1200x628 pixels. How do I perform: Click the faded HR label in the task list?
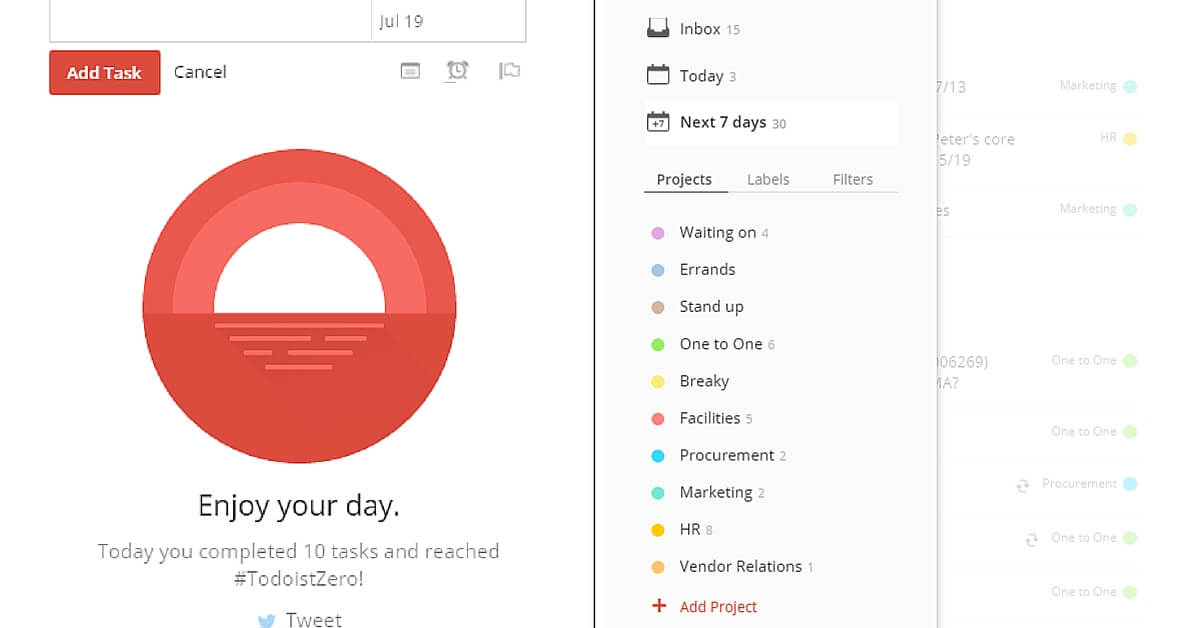tap(1108, 138)
